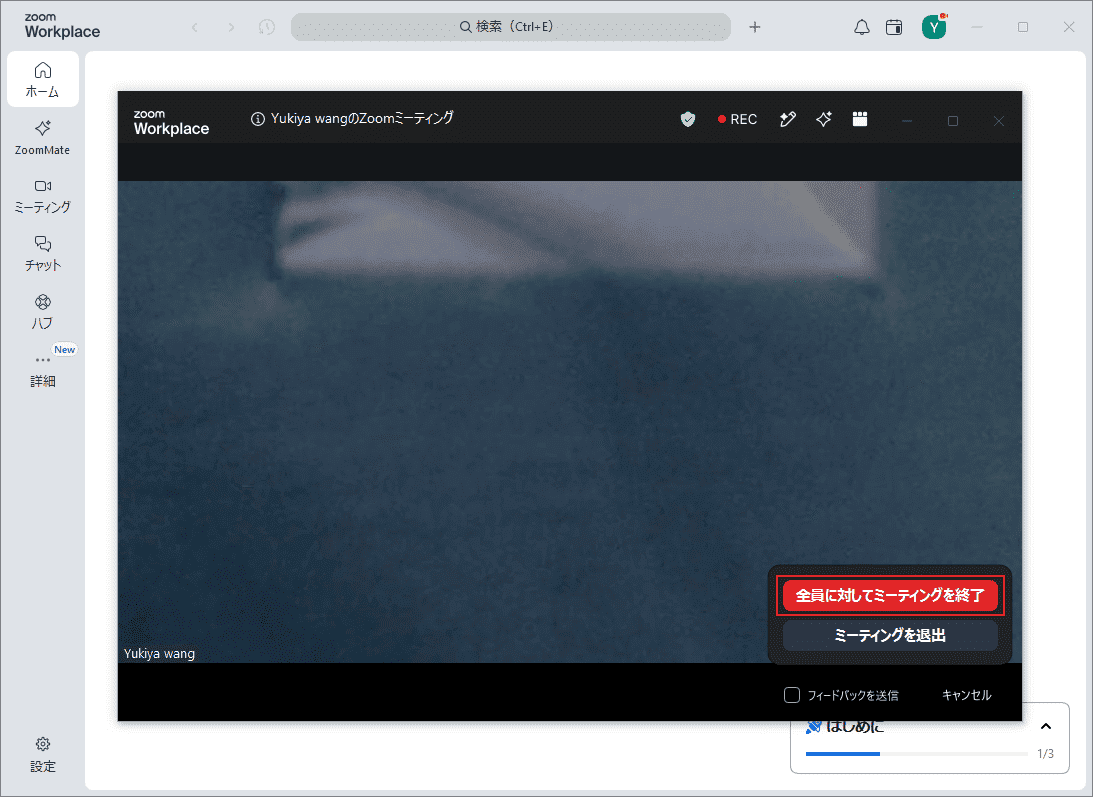The height and width of the screenshot is (797, 1093).
Task: Click the Yukiya wang video name label
Action: coord(160,653)
